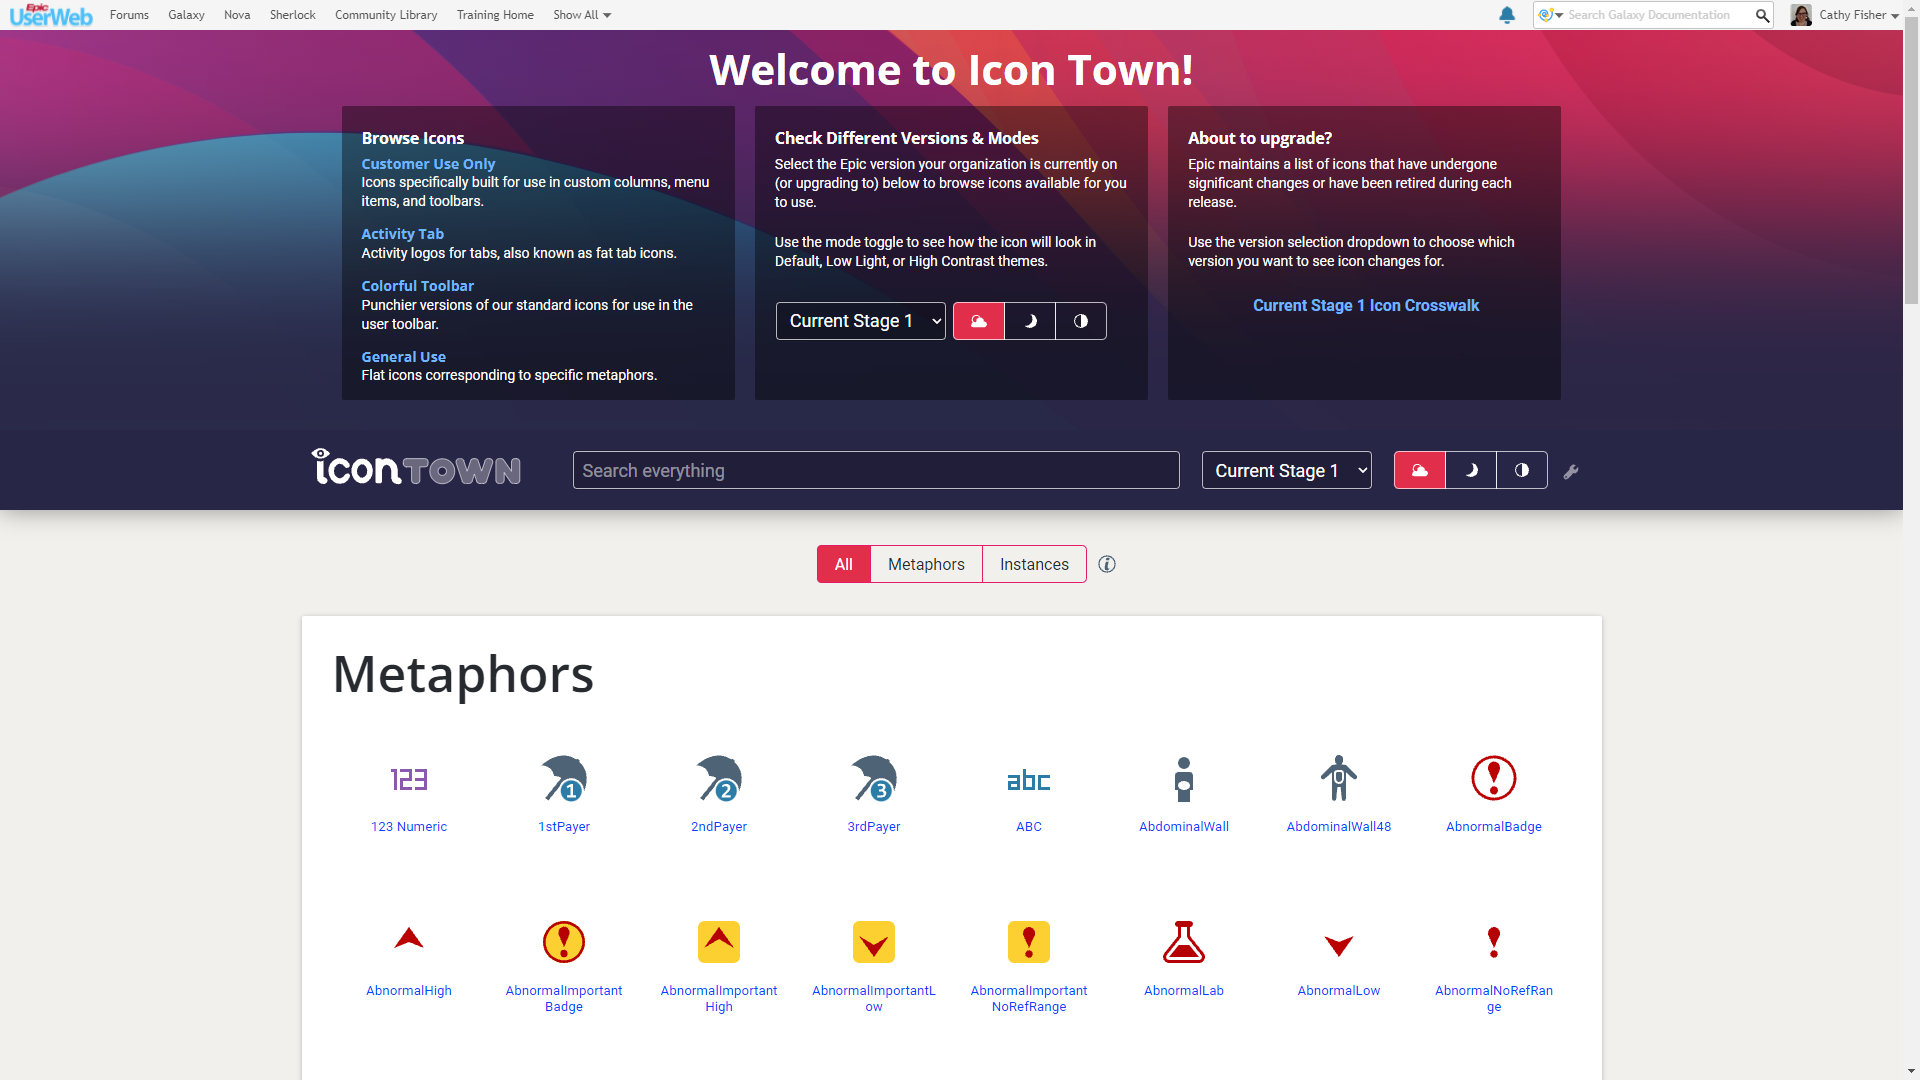Image resolution: width=1920 pixels, height=1080 pixels.
Task: Open Sherlock in the top menu
Action: click(292, 15)
